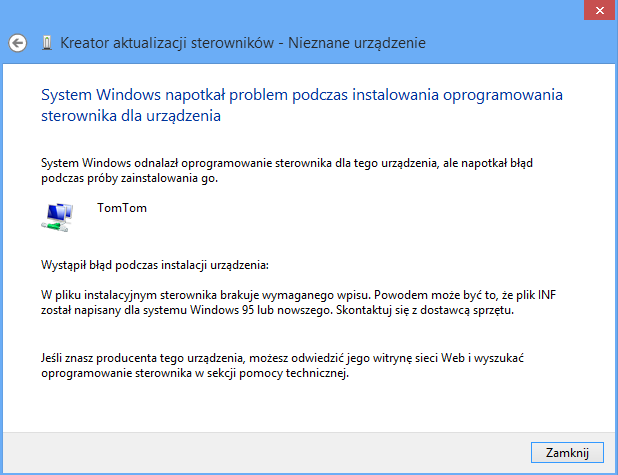The height and width of the screenshot is (475, 618).
Task: Click 'Nieznane urządzenie' in the title bar
Action: (357, 43)
